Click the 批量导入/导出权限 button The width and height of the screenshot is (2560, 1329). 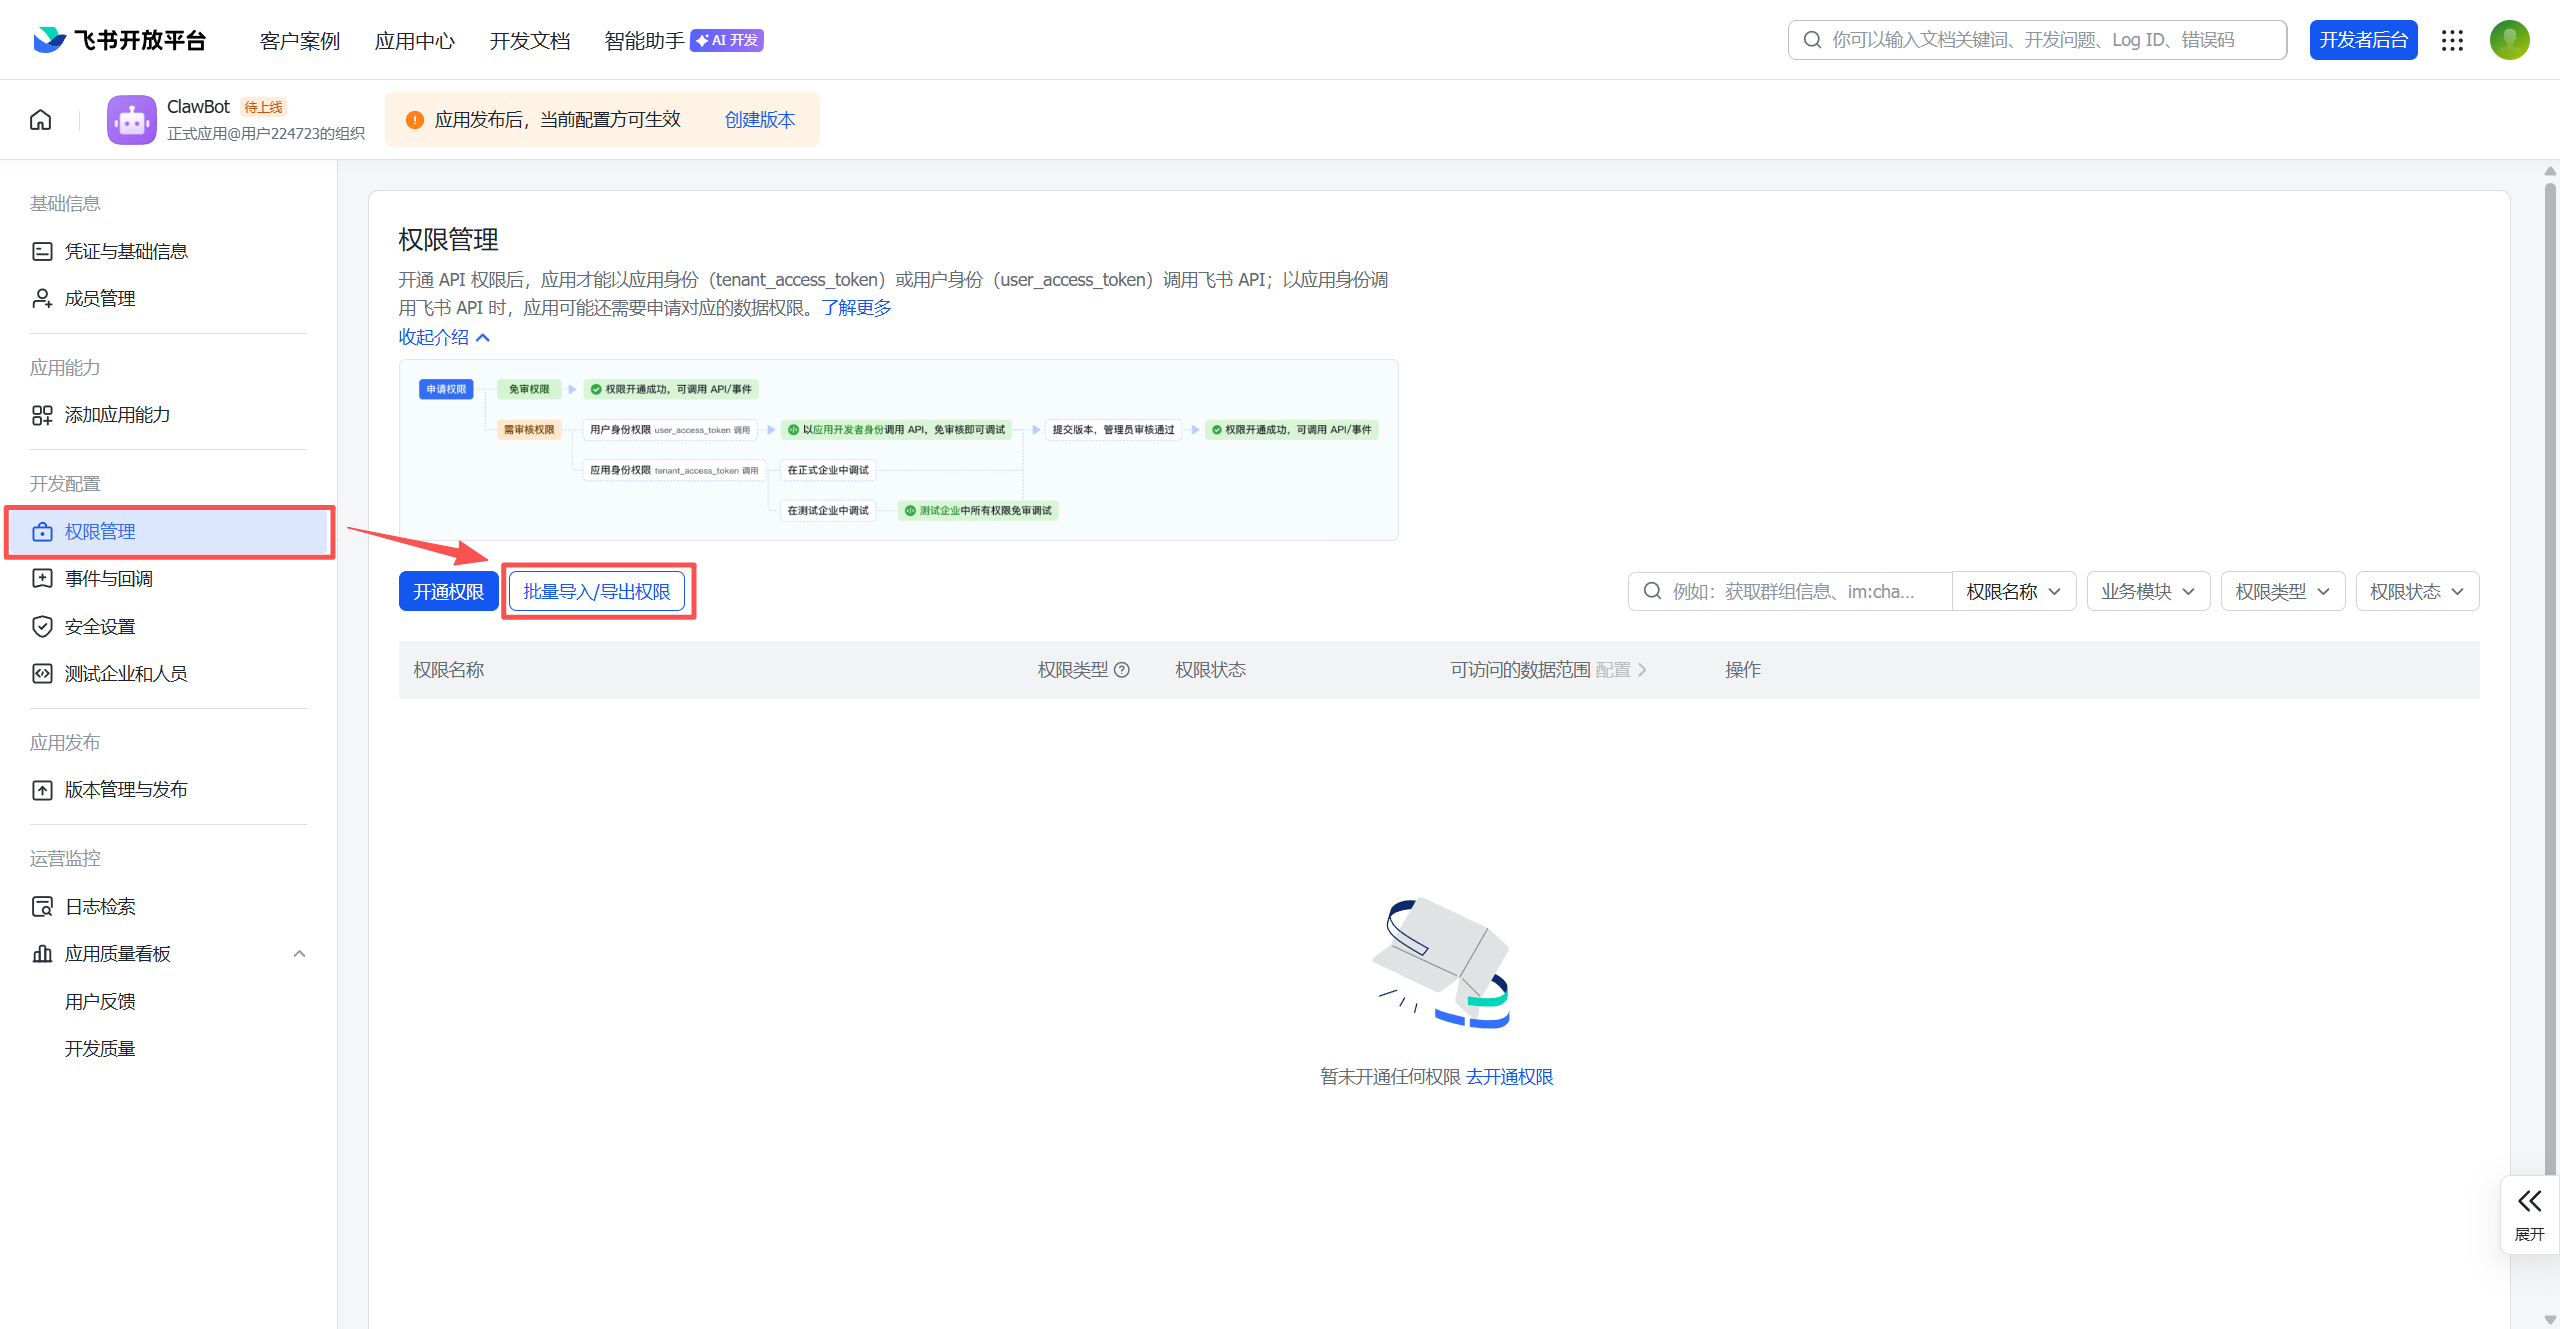click(597, 592)
